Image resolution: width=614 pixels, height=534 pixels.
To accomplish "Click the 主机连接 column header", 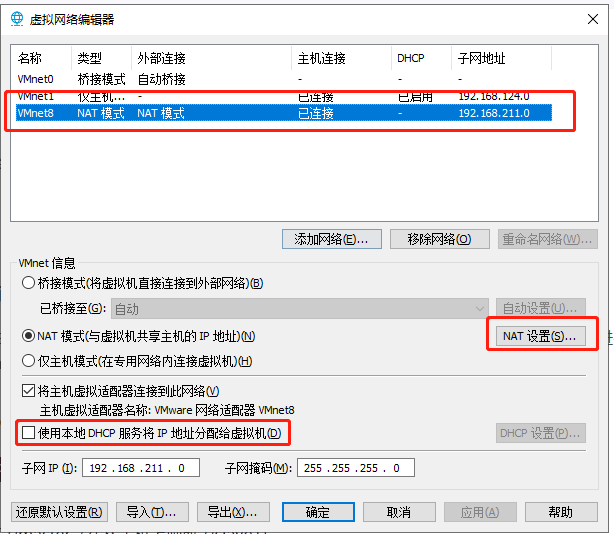I will point(341,58).
